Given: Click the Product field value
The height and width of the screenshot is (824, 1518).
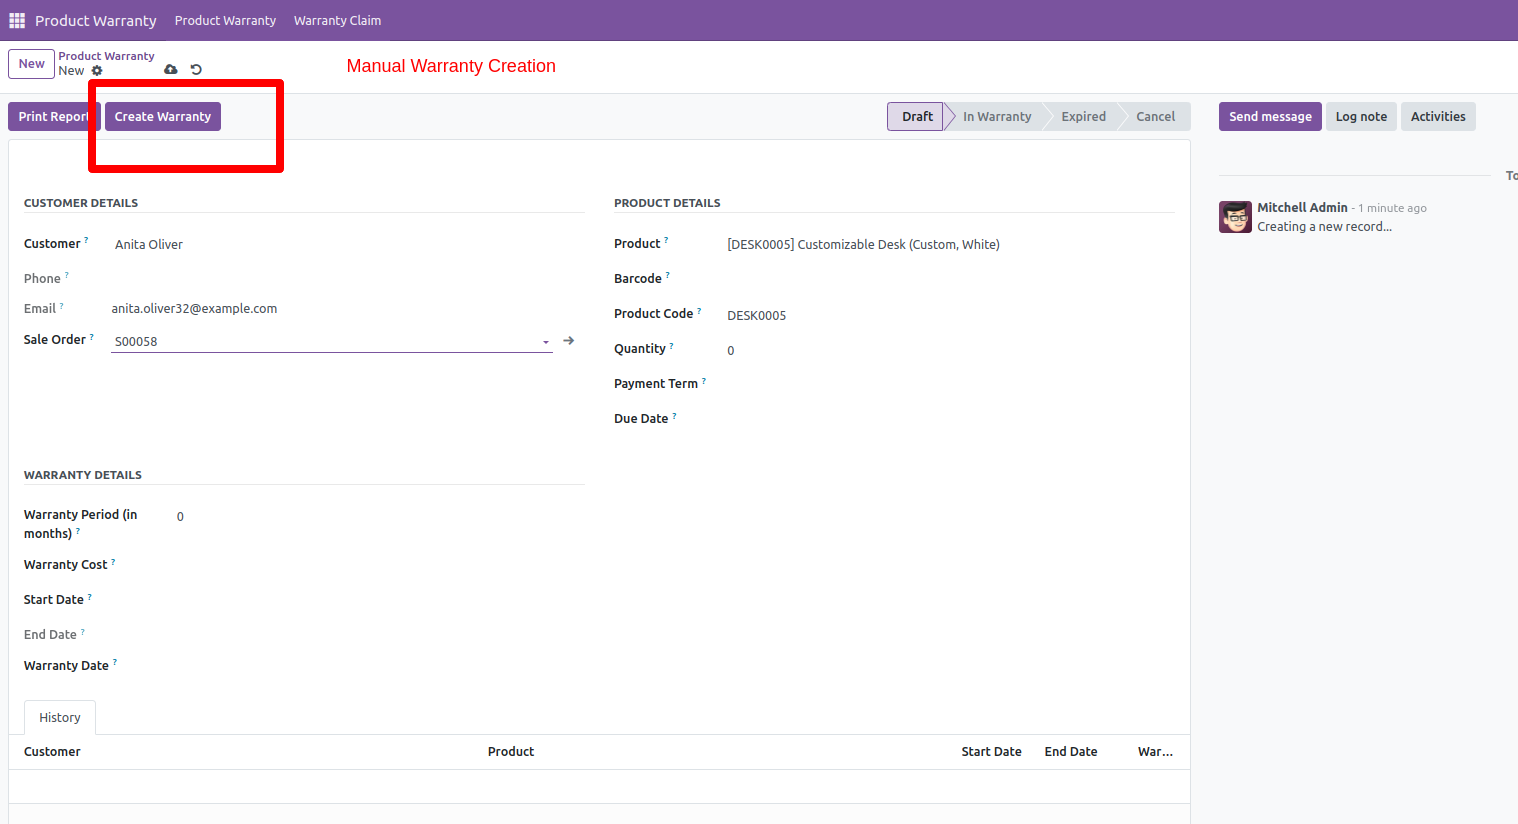Looking at the screenshot, I should pos(863,245).
